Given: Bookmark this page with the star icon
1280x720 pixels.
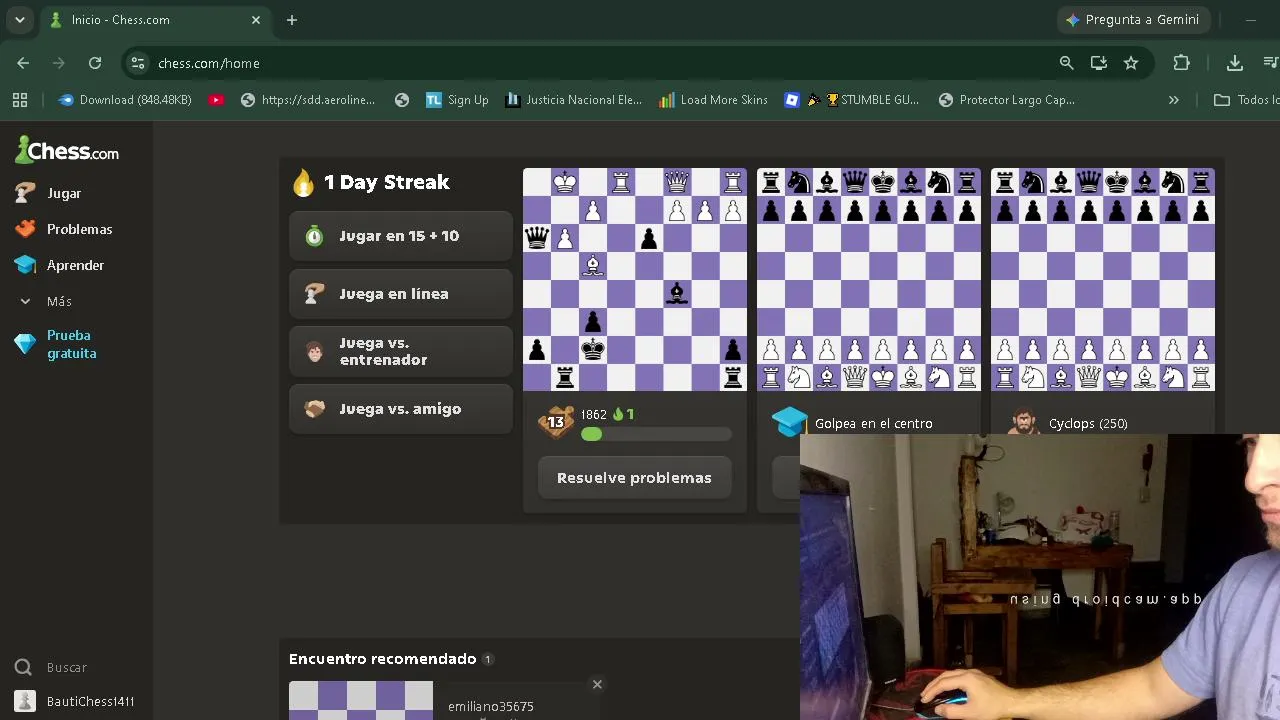Looking at the screenshot, I should (1131, 63).
